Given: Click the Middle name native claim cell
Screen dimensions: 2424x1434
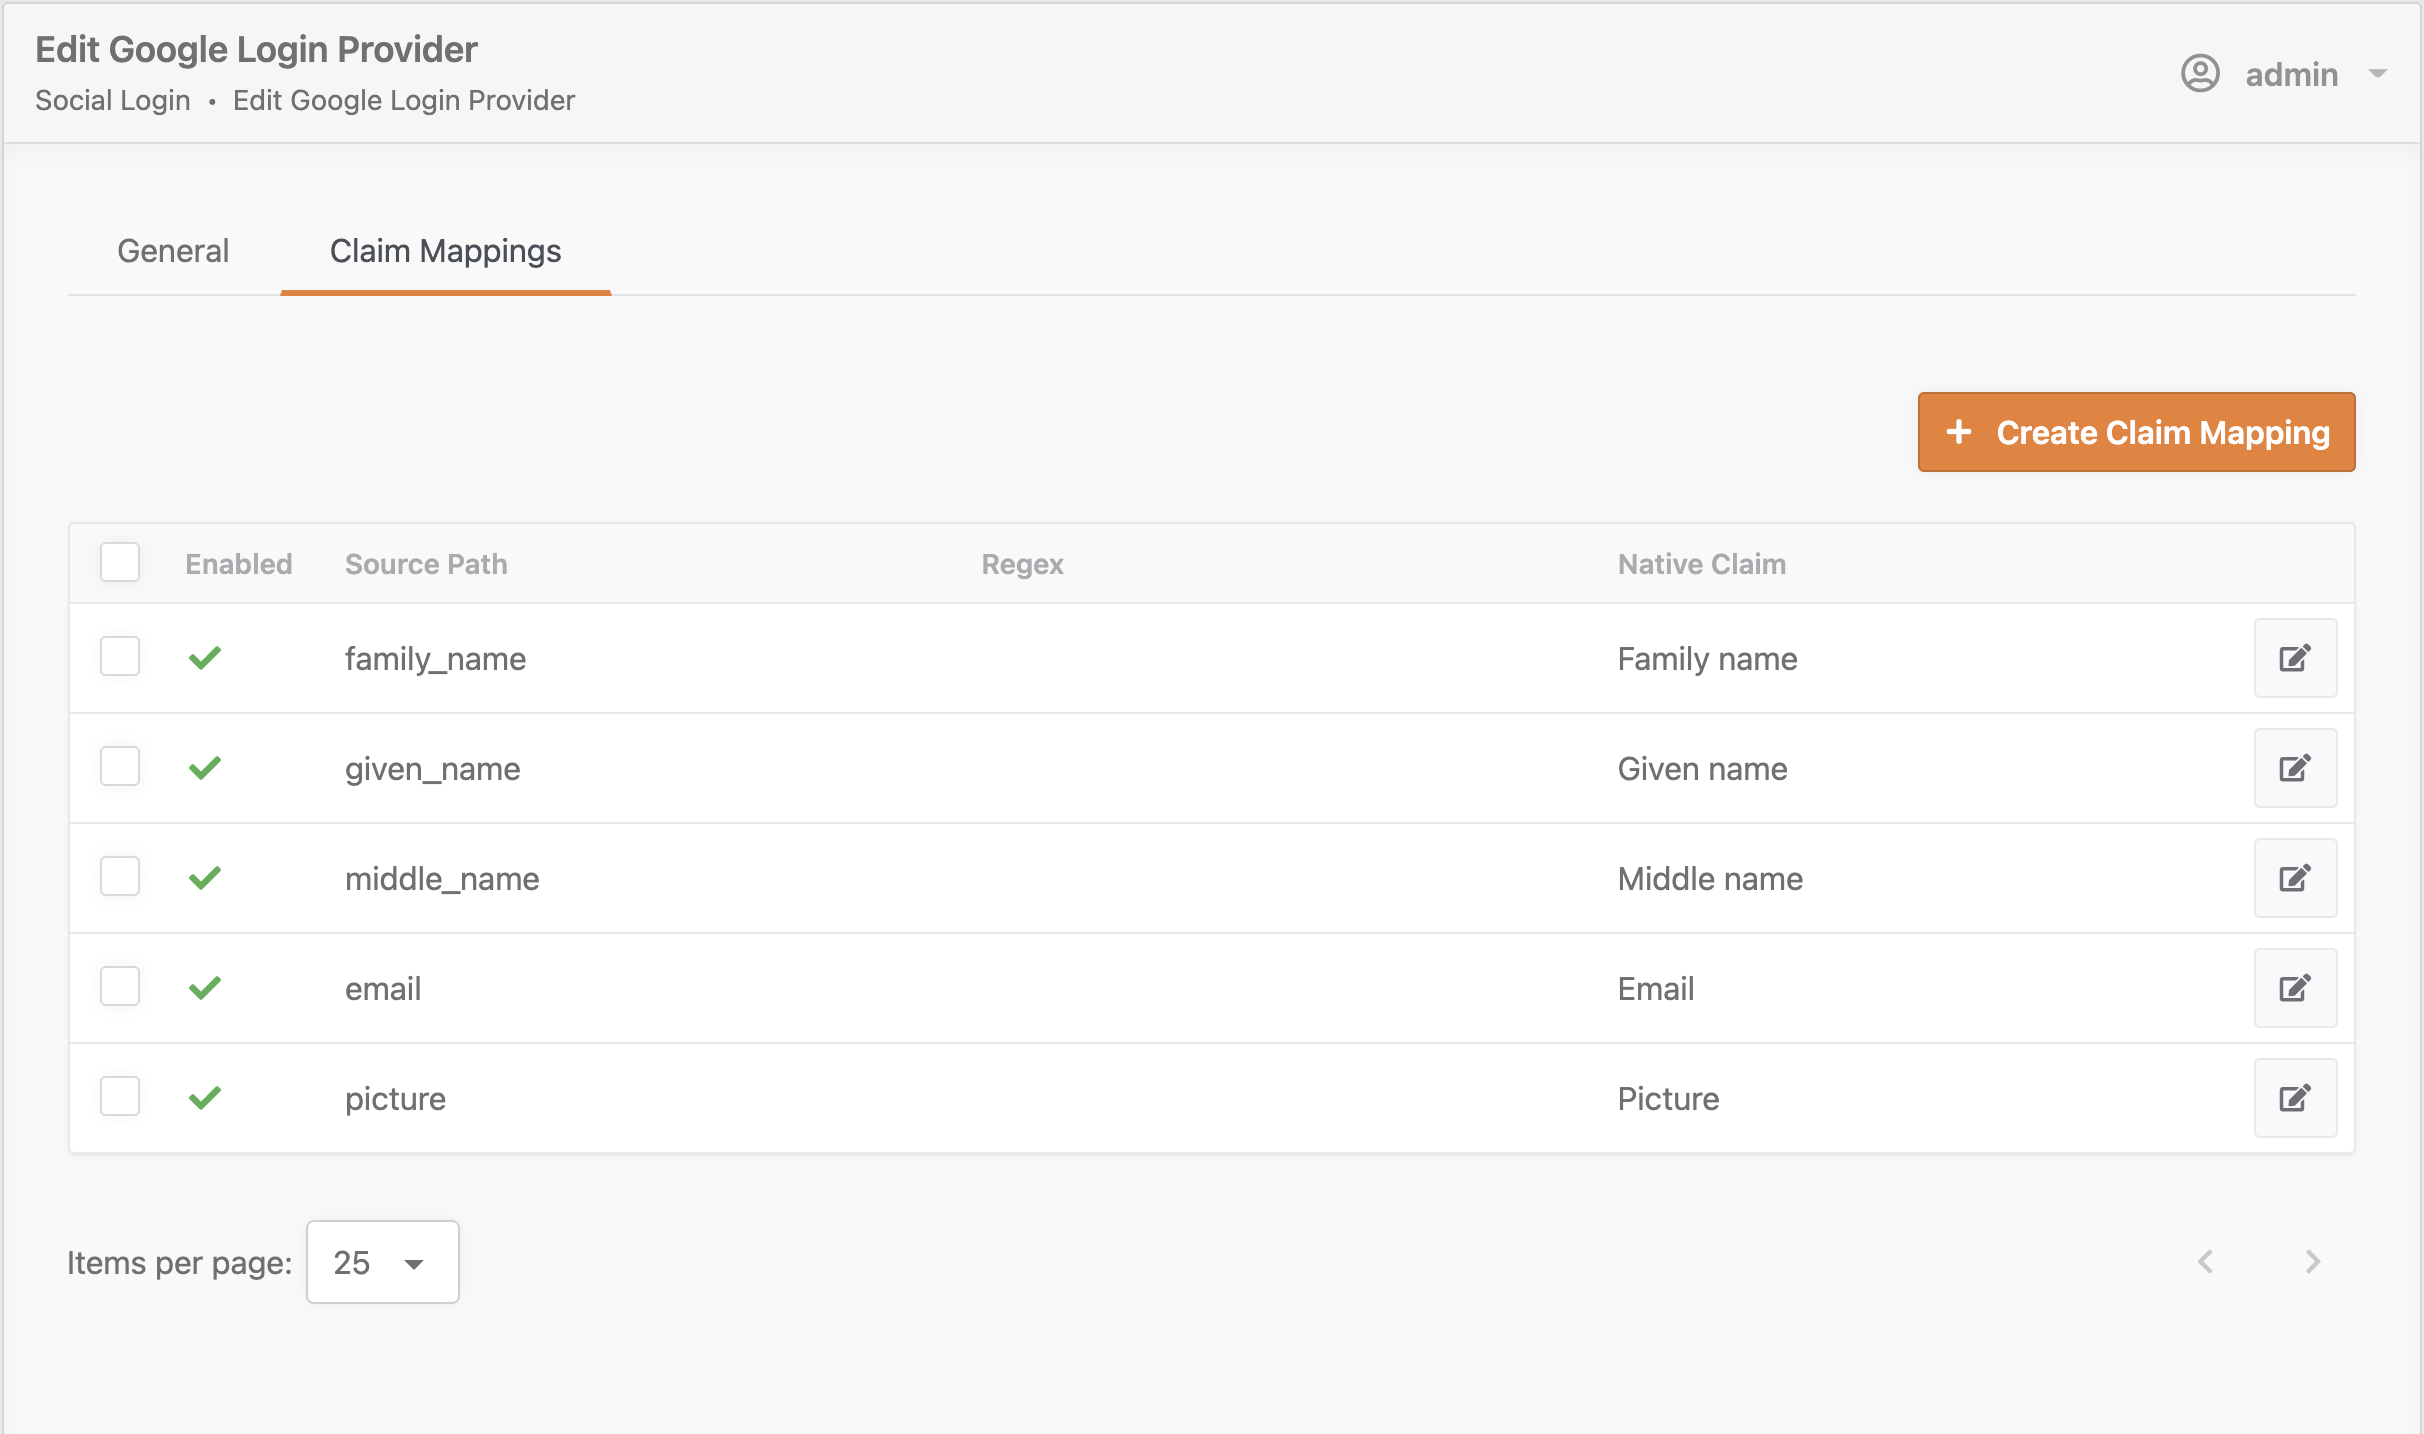Looking at the screenshot, I should (x=1710, y=879).
